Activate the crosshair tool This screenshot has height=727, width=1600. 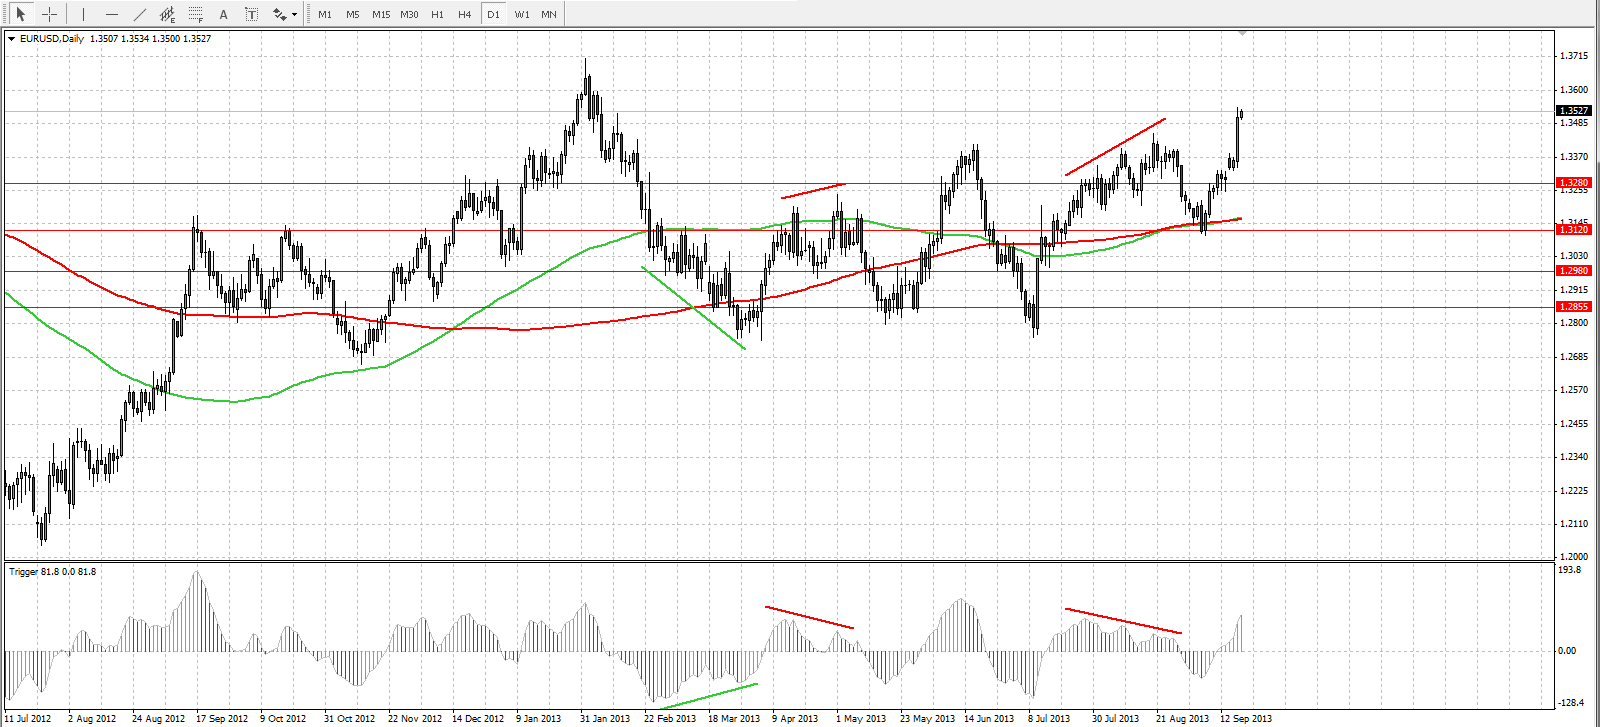49,14
